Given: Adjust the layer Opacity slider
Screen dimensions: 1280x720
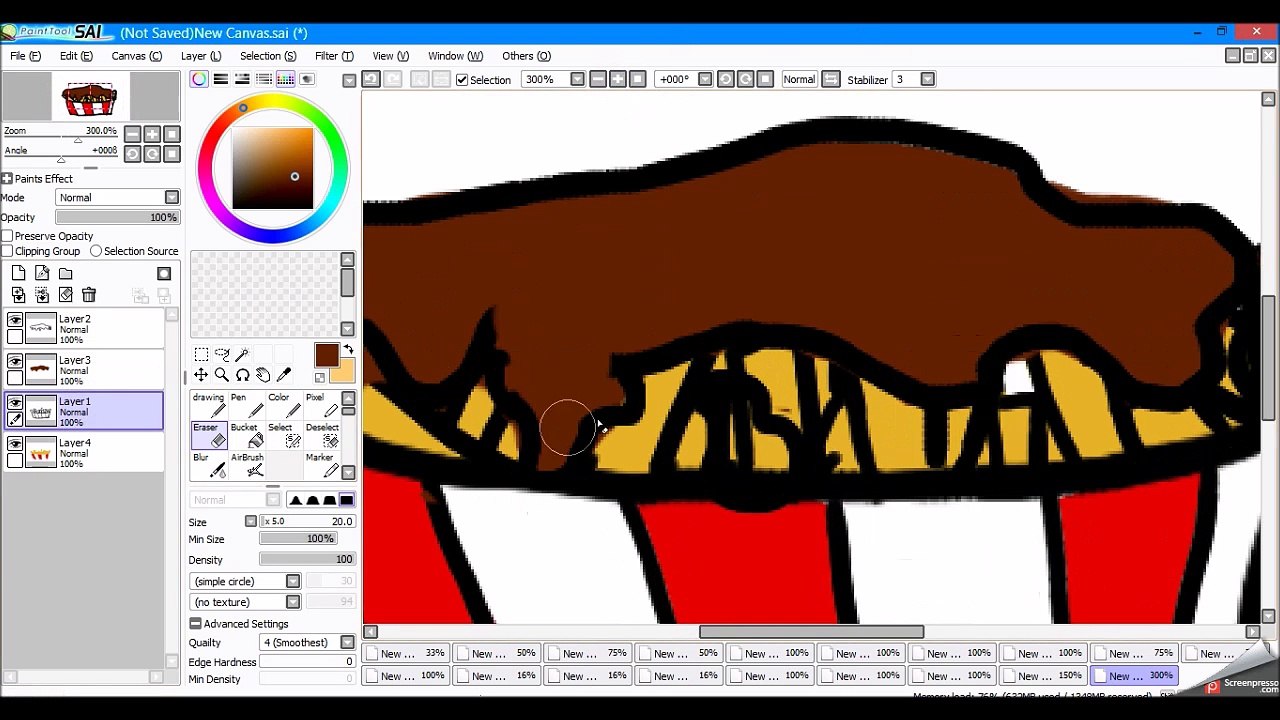Looking at the screenshot, I should 117,218.
